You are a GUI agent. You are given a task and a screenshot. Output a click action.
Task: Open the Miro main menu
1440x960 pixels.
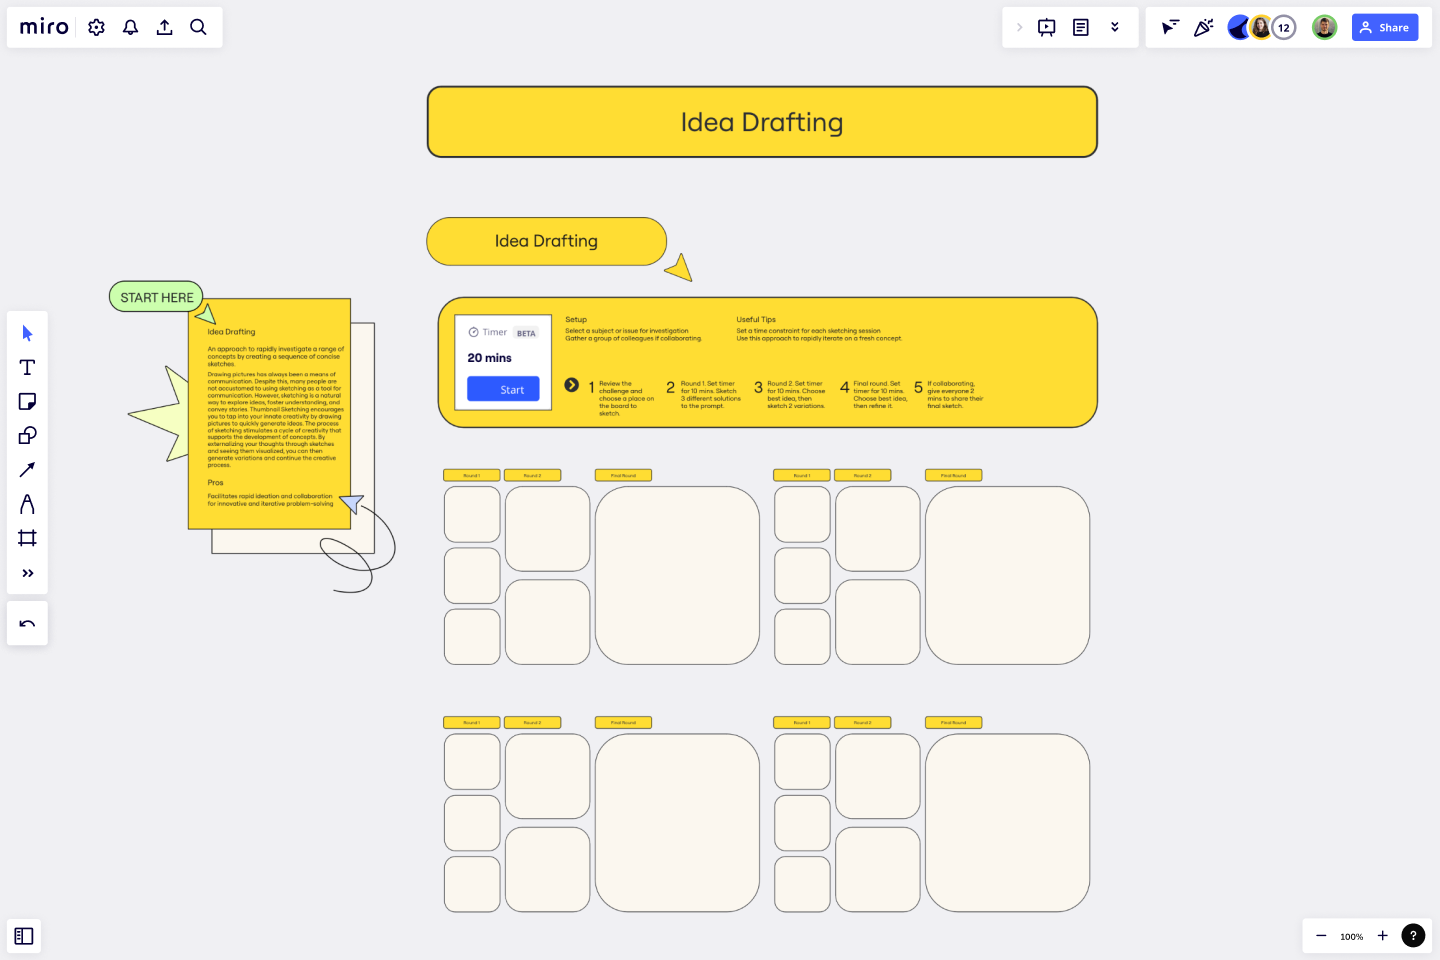(x=43, y=27)
